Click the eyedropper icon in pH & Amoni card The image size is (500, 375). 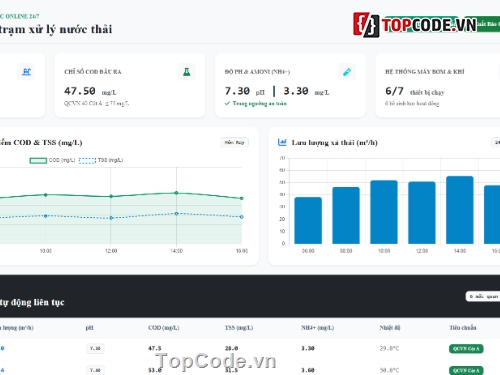click(x=347, y=72)
